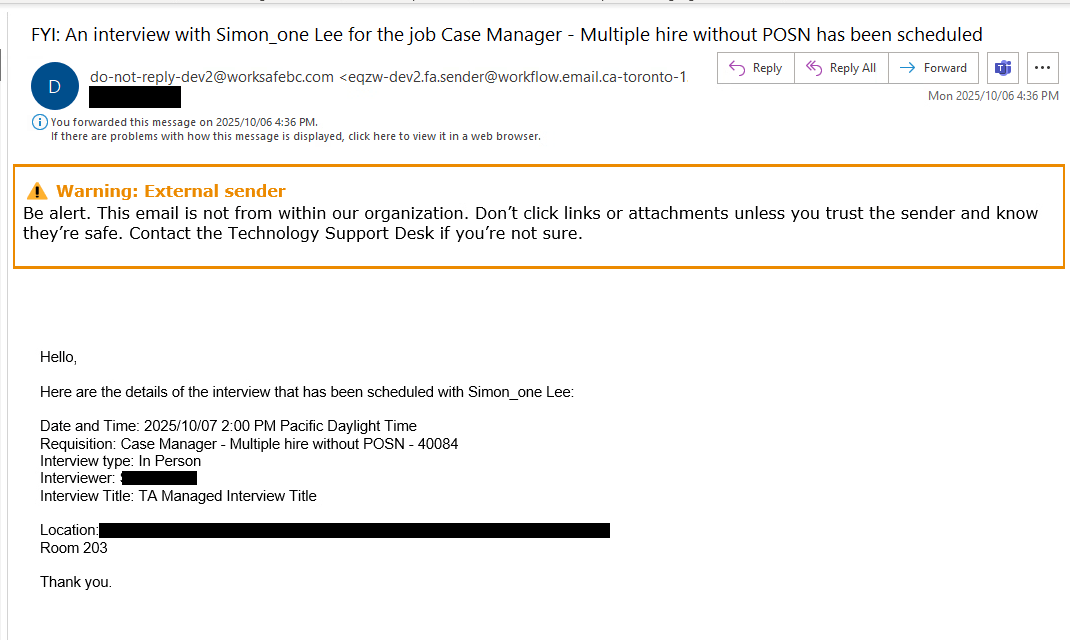The height and width of the screenshot is (640, 1070).
Task: Click the email subject line starting FYI
Action: 507,35
